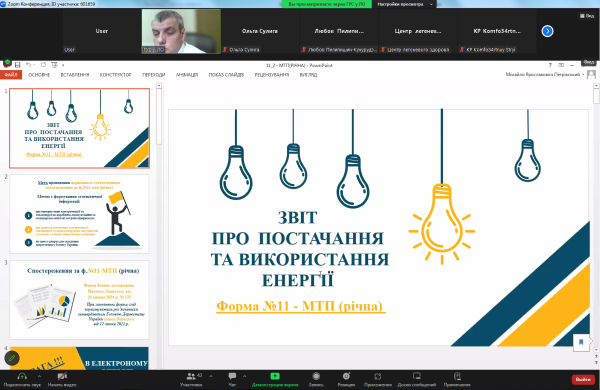Click the redo icon in quick access toolbar

(x=43, y=65)
